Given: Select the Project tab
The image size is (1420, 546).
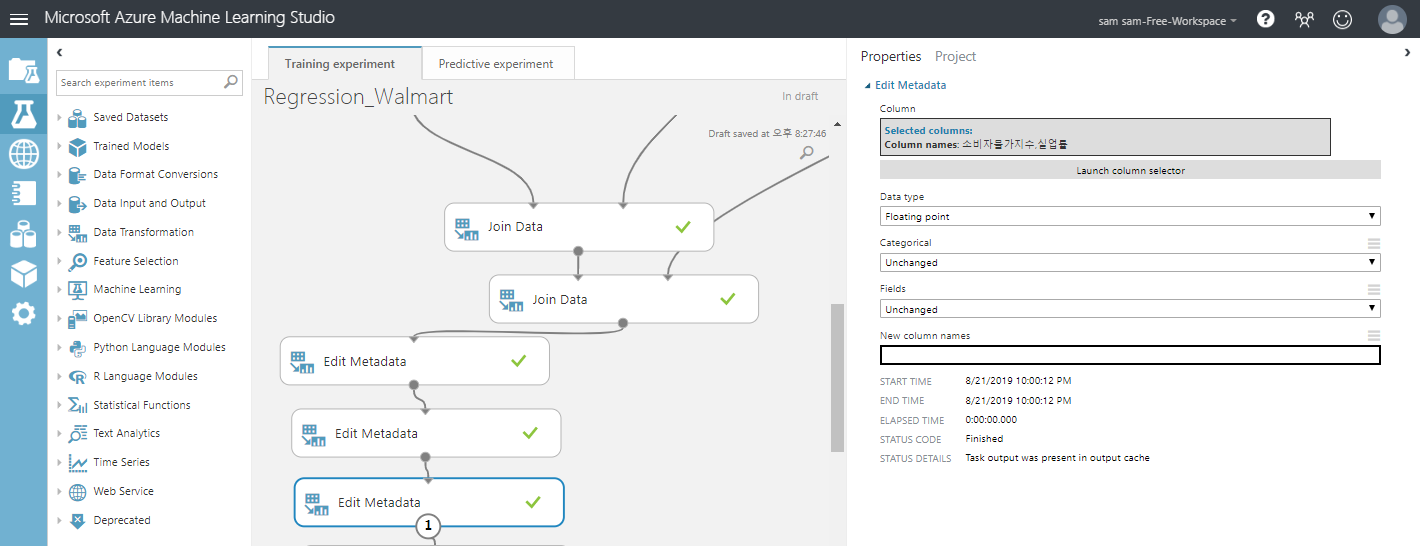Looking at the screenshot, I should (x=955, y=57).
